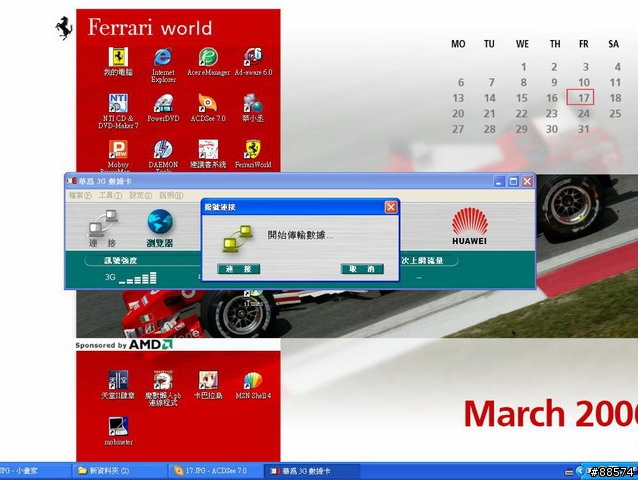Open the 工具(T) menu in Huawei window

coord(110,196)
